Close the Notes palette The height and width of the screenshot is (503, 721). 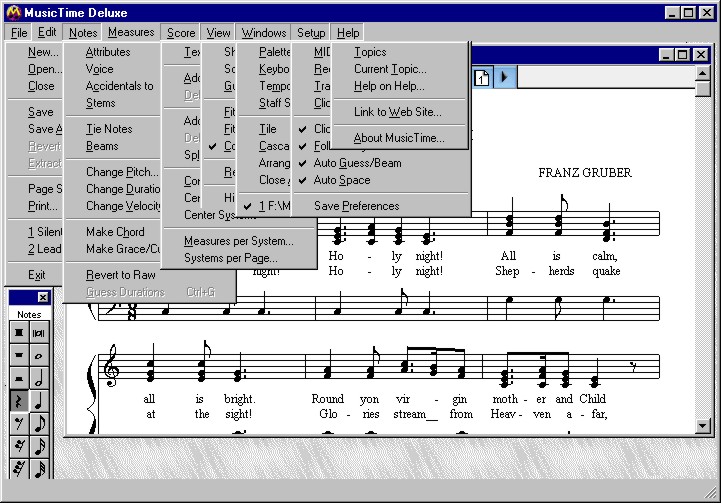(x=43, y=298)
